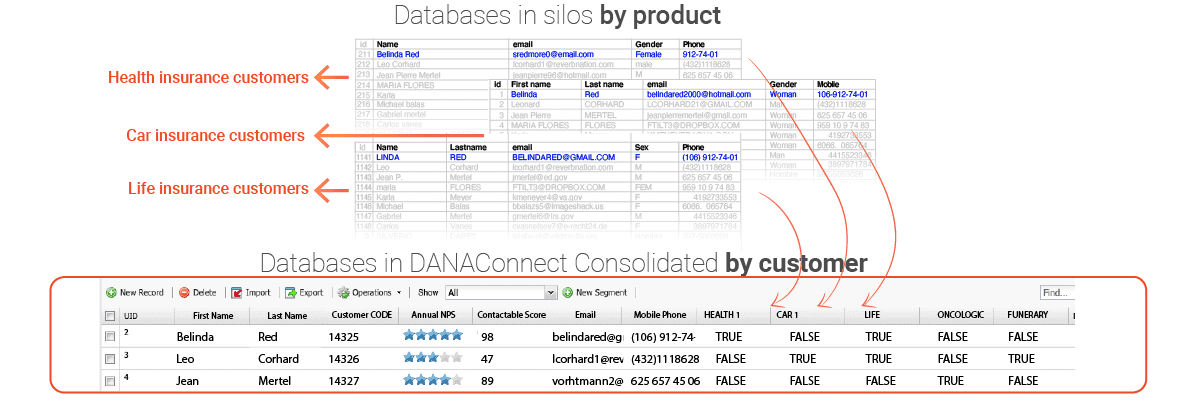Check the checkbox for Leo's row
Viewport: 1201px width, 401px height.
[x=110, y=359]
